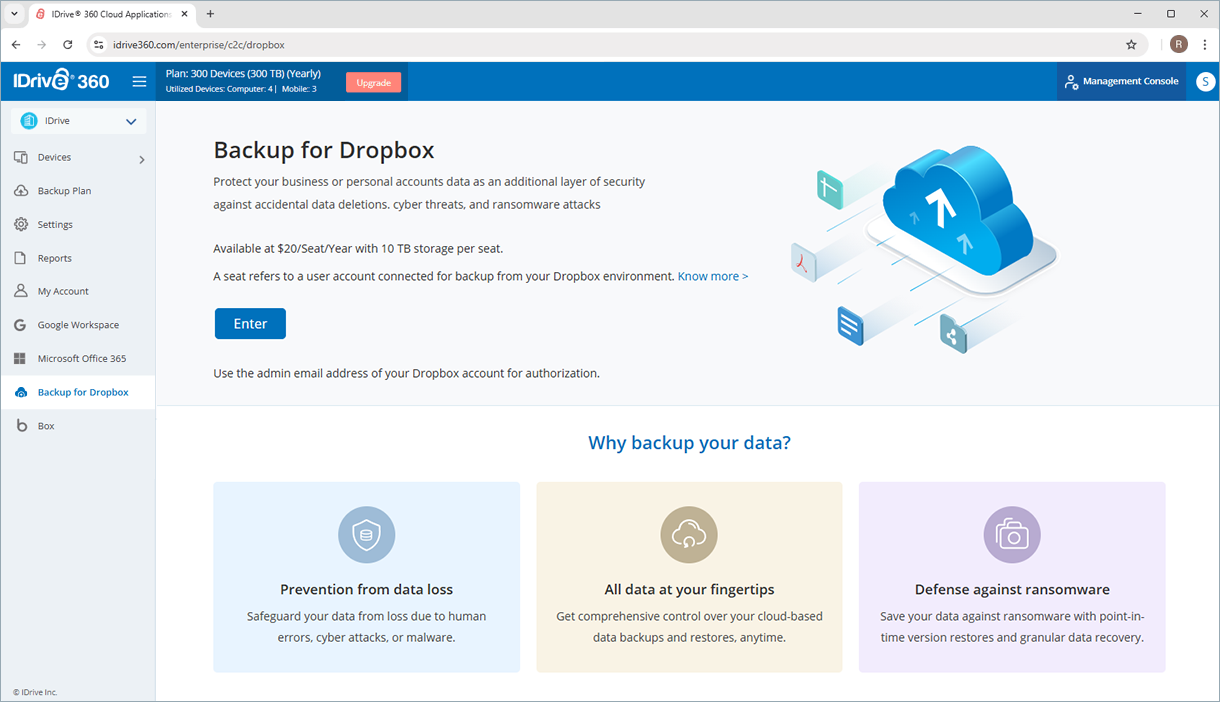Open the Chrome tab search dropdown
The width and height of the screenshot is (1220, 702).
[14, 14]
